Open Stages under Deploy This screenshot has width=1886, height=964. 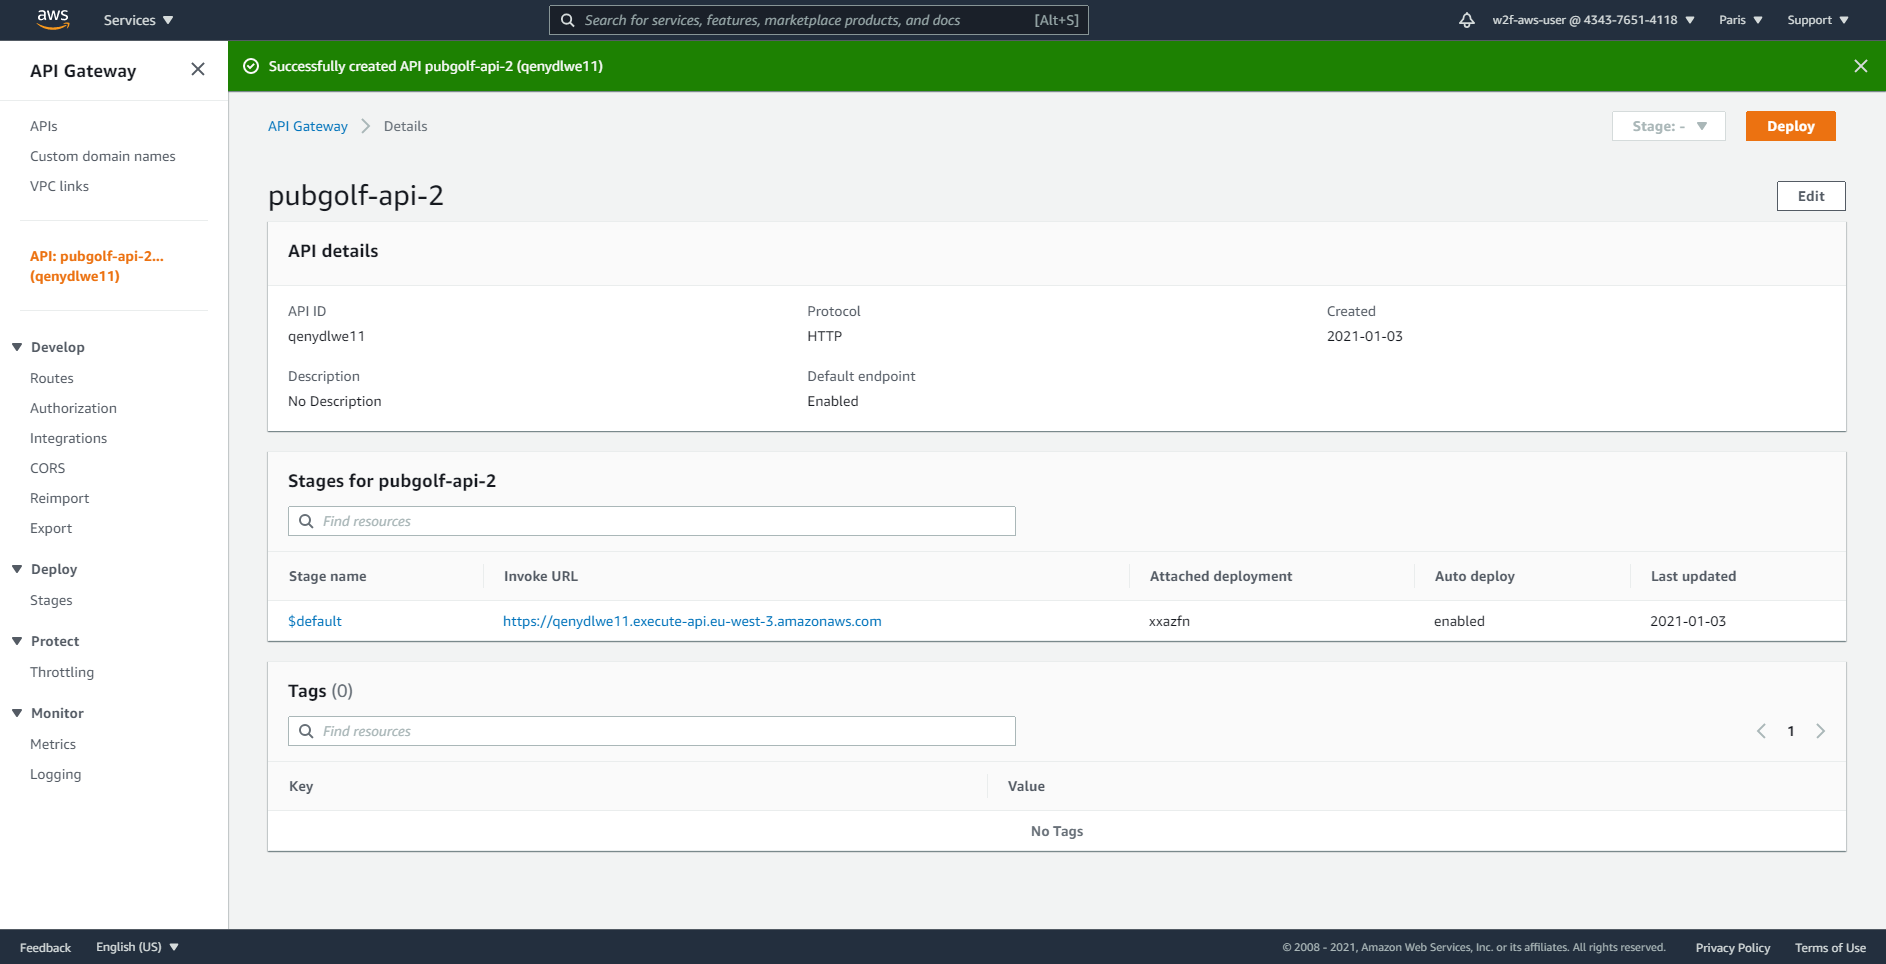51,600
